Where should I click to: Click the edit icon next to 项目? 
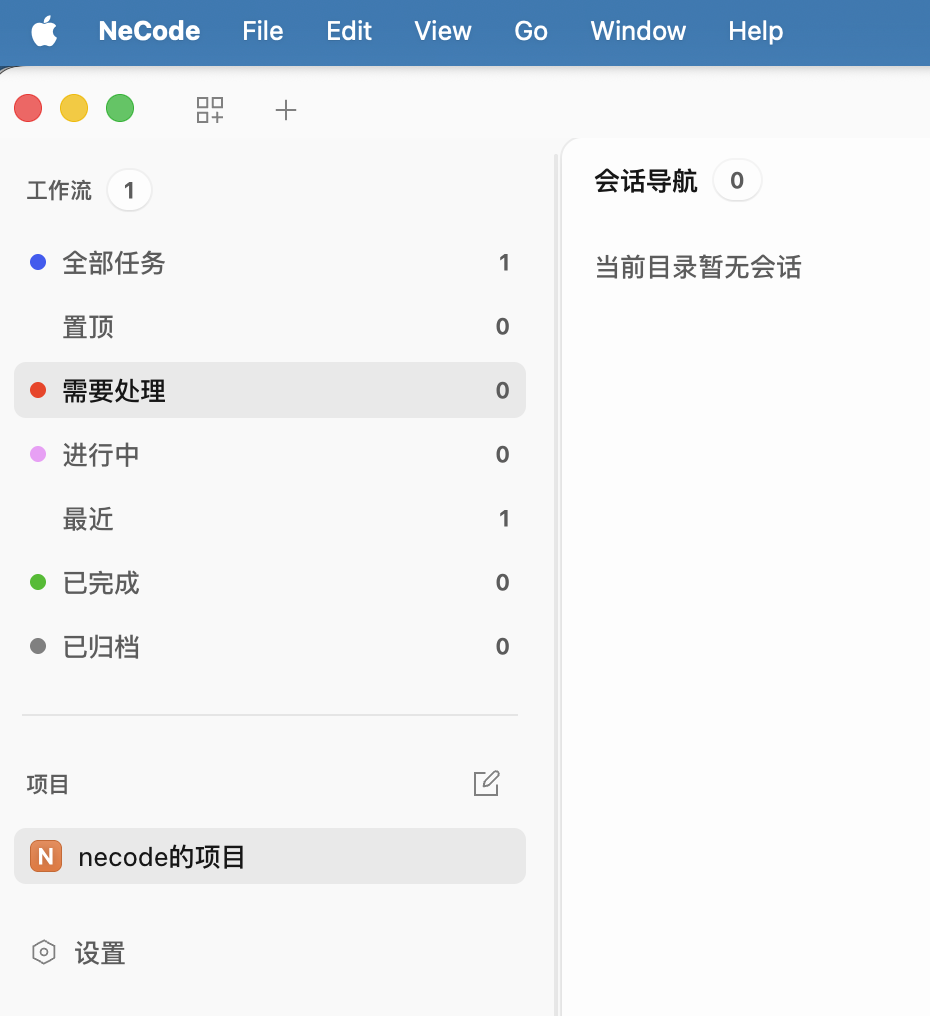point(486,783)
